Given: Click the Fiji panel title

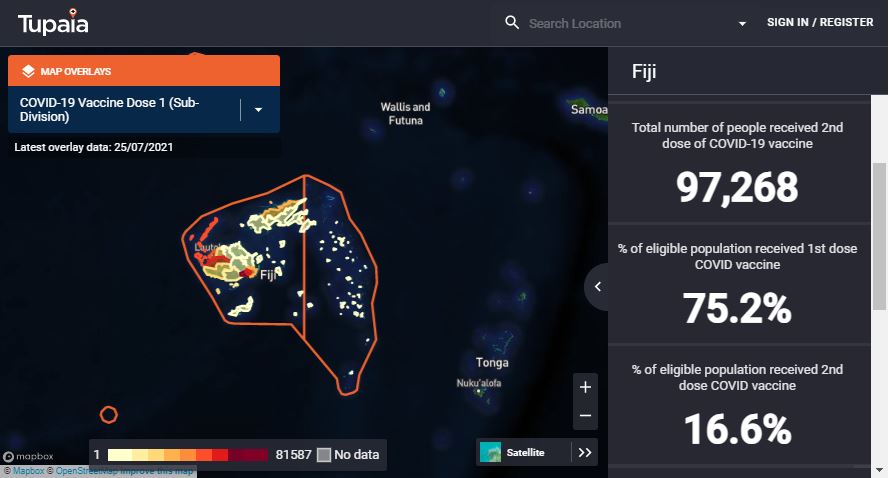Looking at the screenshot, I should click(644, 72).
